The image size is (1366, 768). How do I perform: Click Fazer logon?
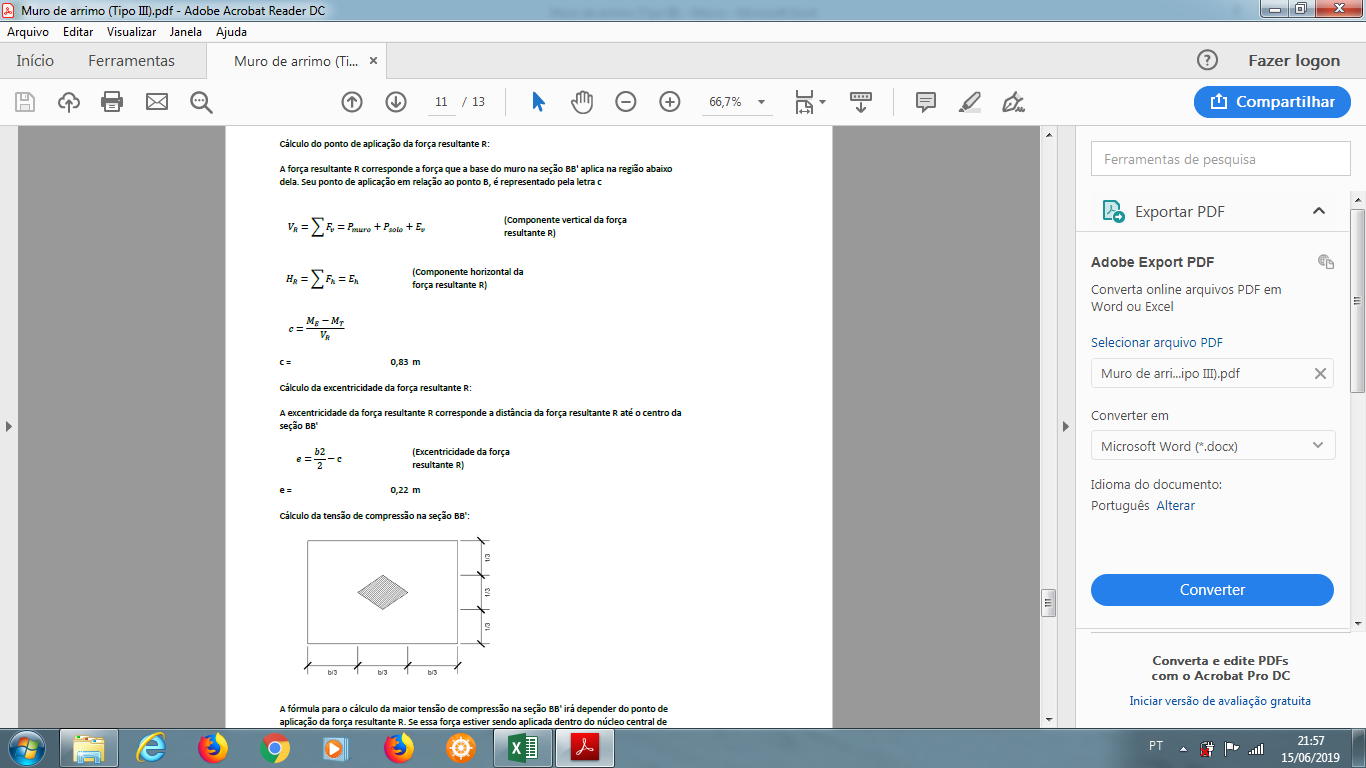tap(1294, 60)
